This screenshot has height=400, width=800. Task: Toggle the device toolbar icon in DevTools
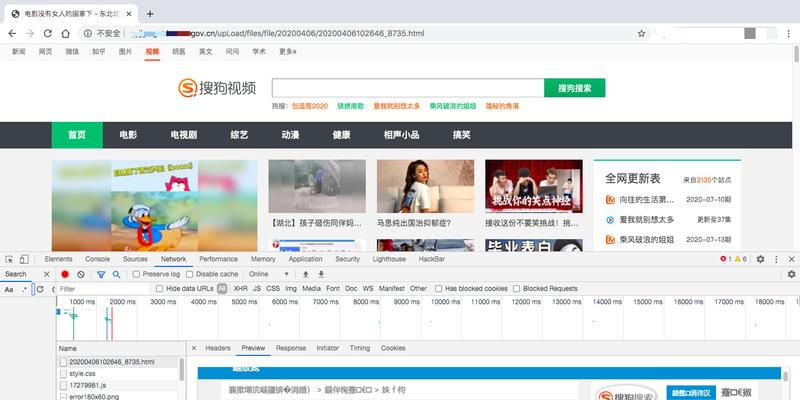tap(24, 259)
